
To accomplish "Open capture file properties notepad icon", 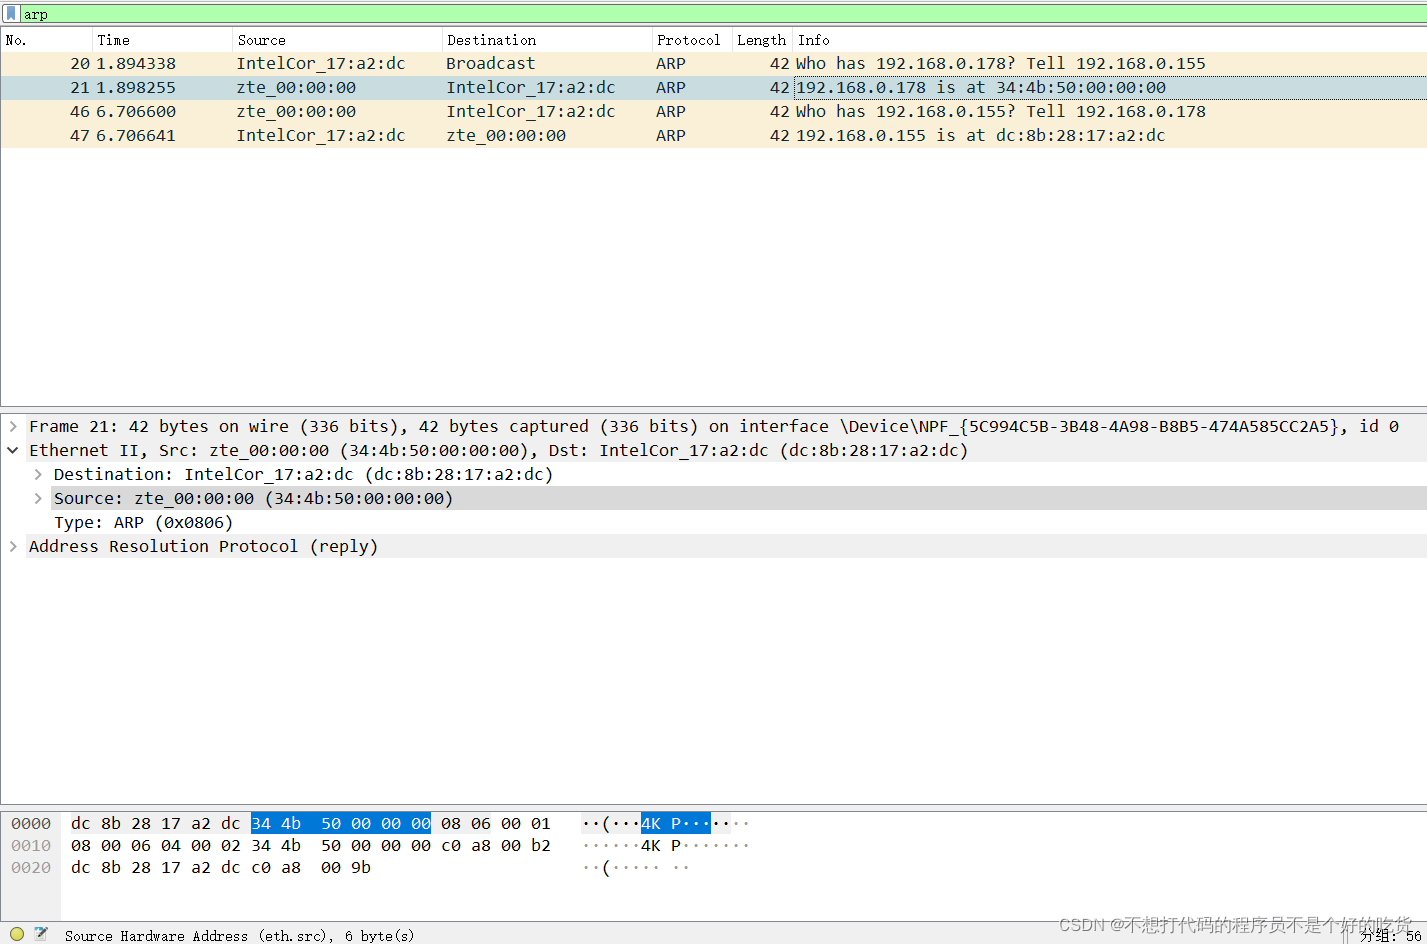I will coord(41,934).
